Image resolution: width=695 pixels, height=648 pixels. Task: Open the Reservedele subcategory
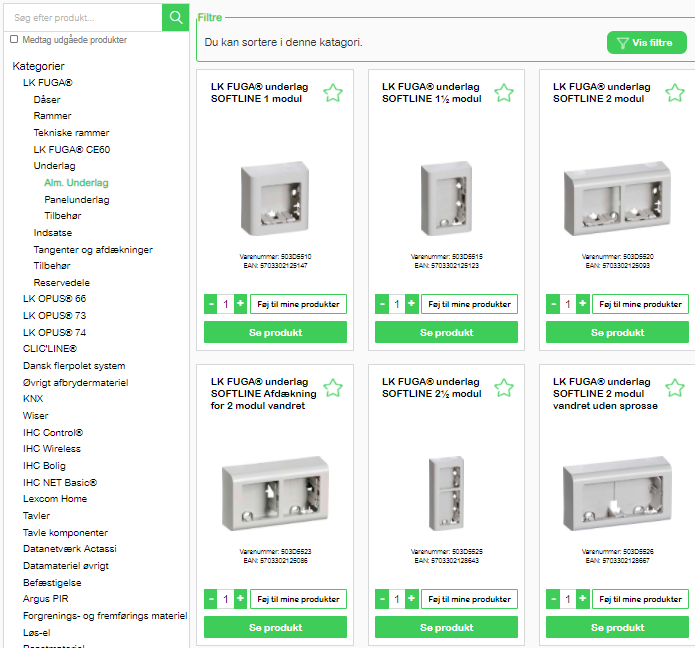point(62,282)
